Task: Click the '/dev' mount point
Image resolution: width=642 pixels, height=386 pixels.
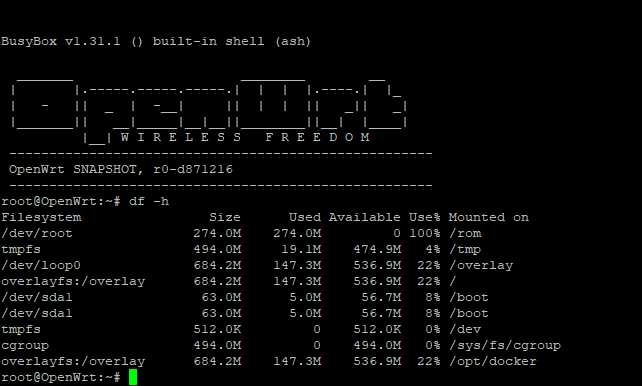Action: [465, 329]
